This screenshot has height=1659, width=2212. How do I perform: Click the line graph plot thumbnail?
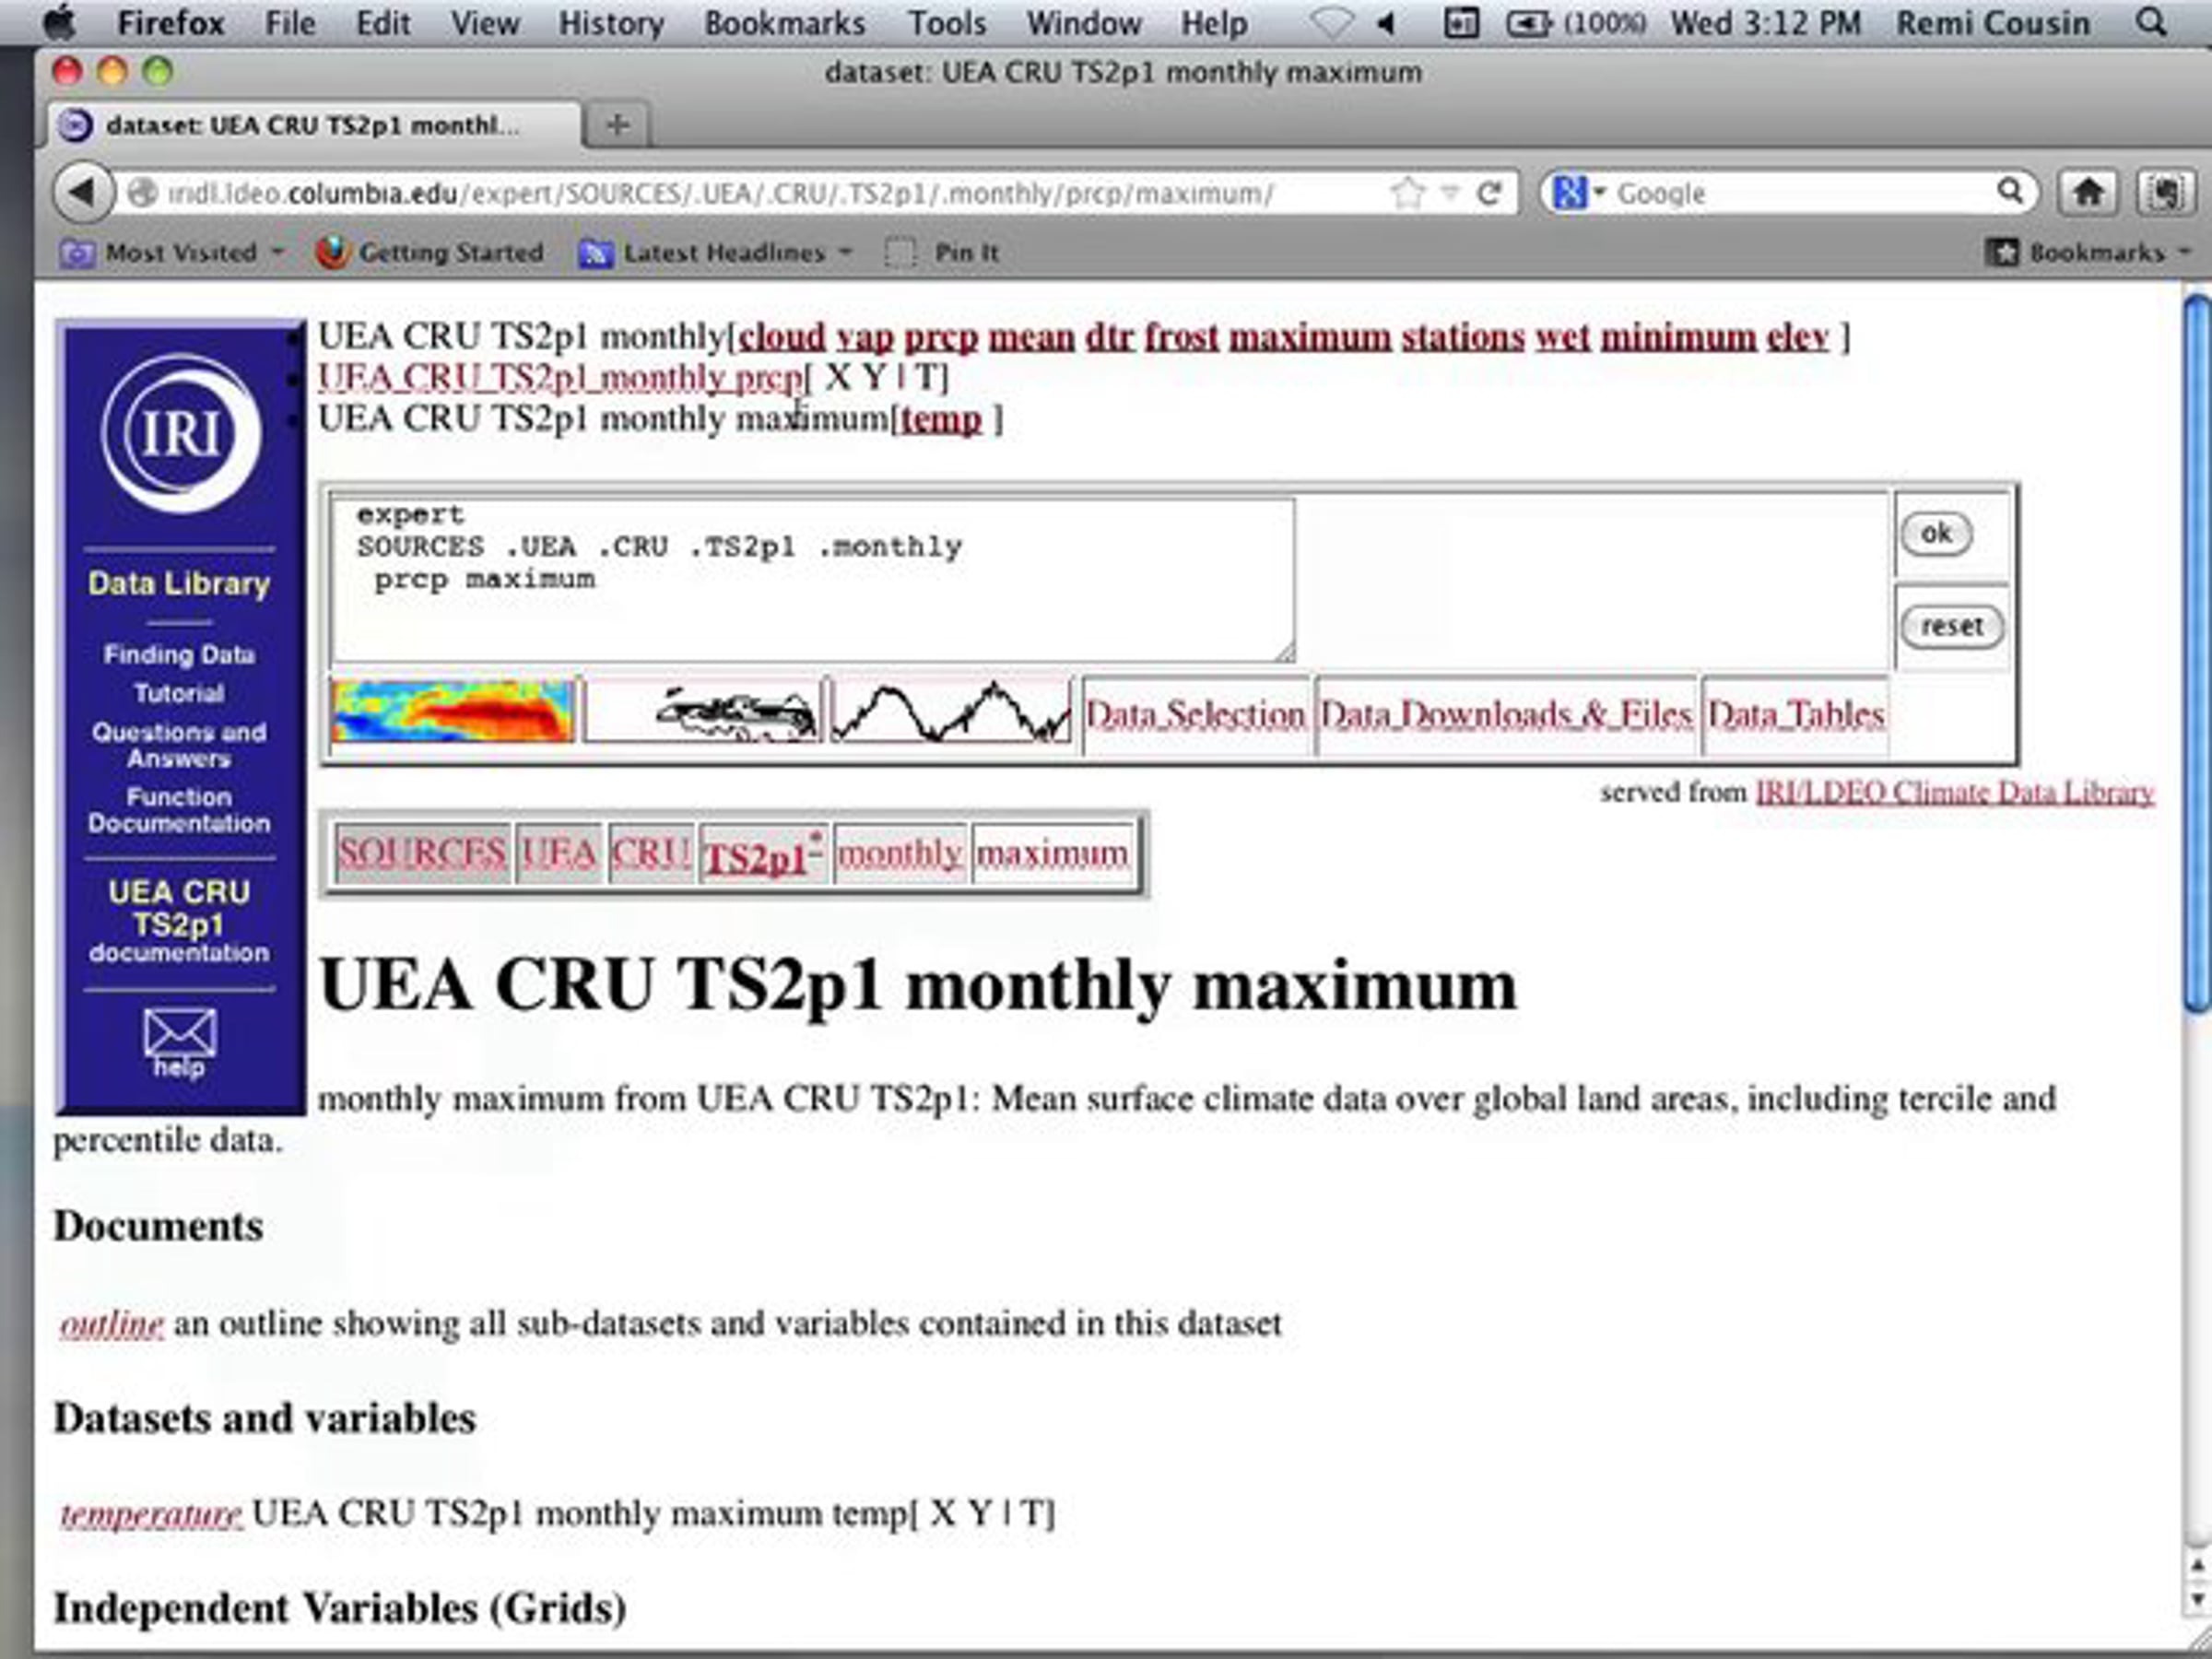coord(951,712)
